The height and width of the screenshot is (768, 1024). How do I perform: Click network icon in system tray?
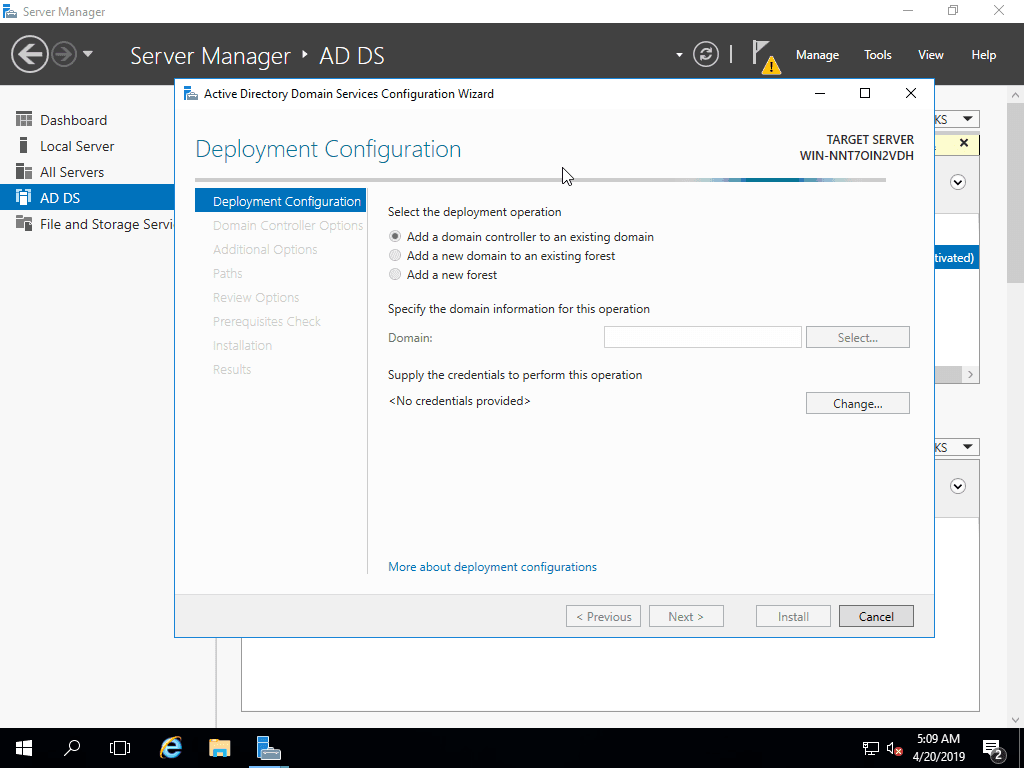coord(871,748)
